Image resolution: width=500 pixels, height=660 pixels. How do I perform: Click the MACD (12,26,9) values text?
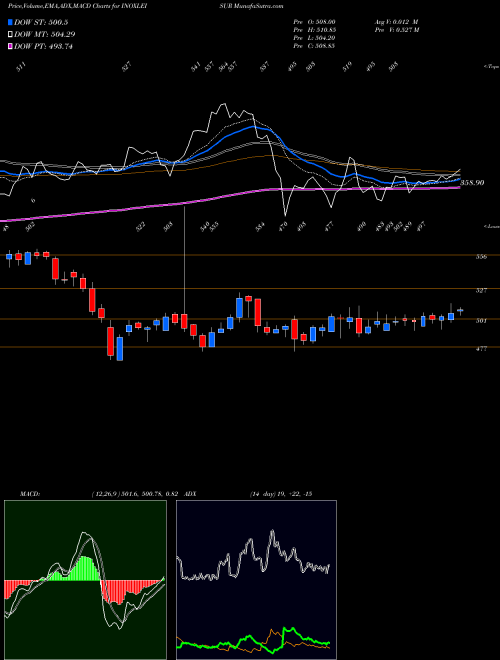pos(136,494)
